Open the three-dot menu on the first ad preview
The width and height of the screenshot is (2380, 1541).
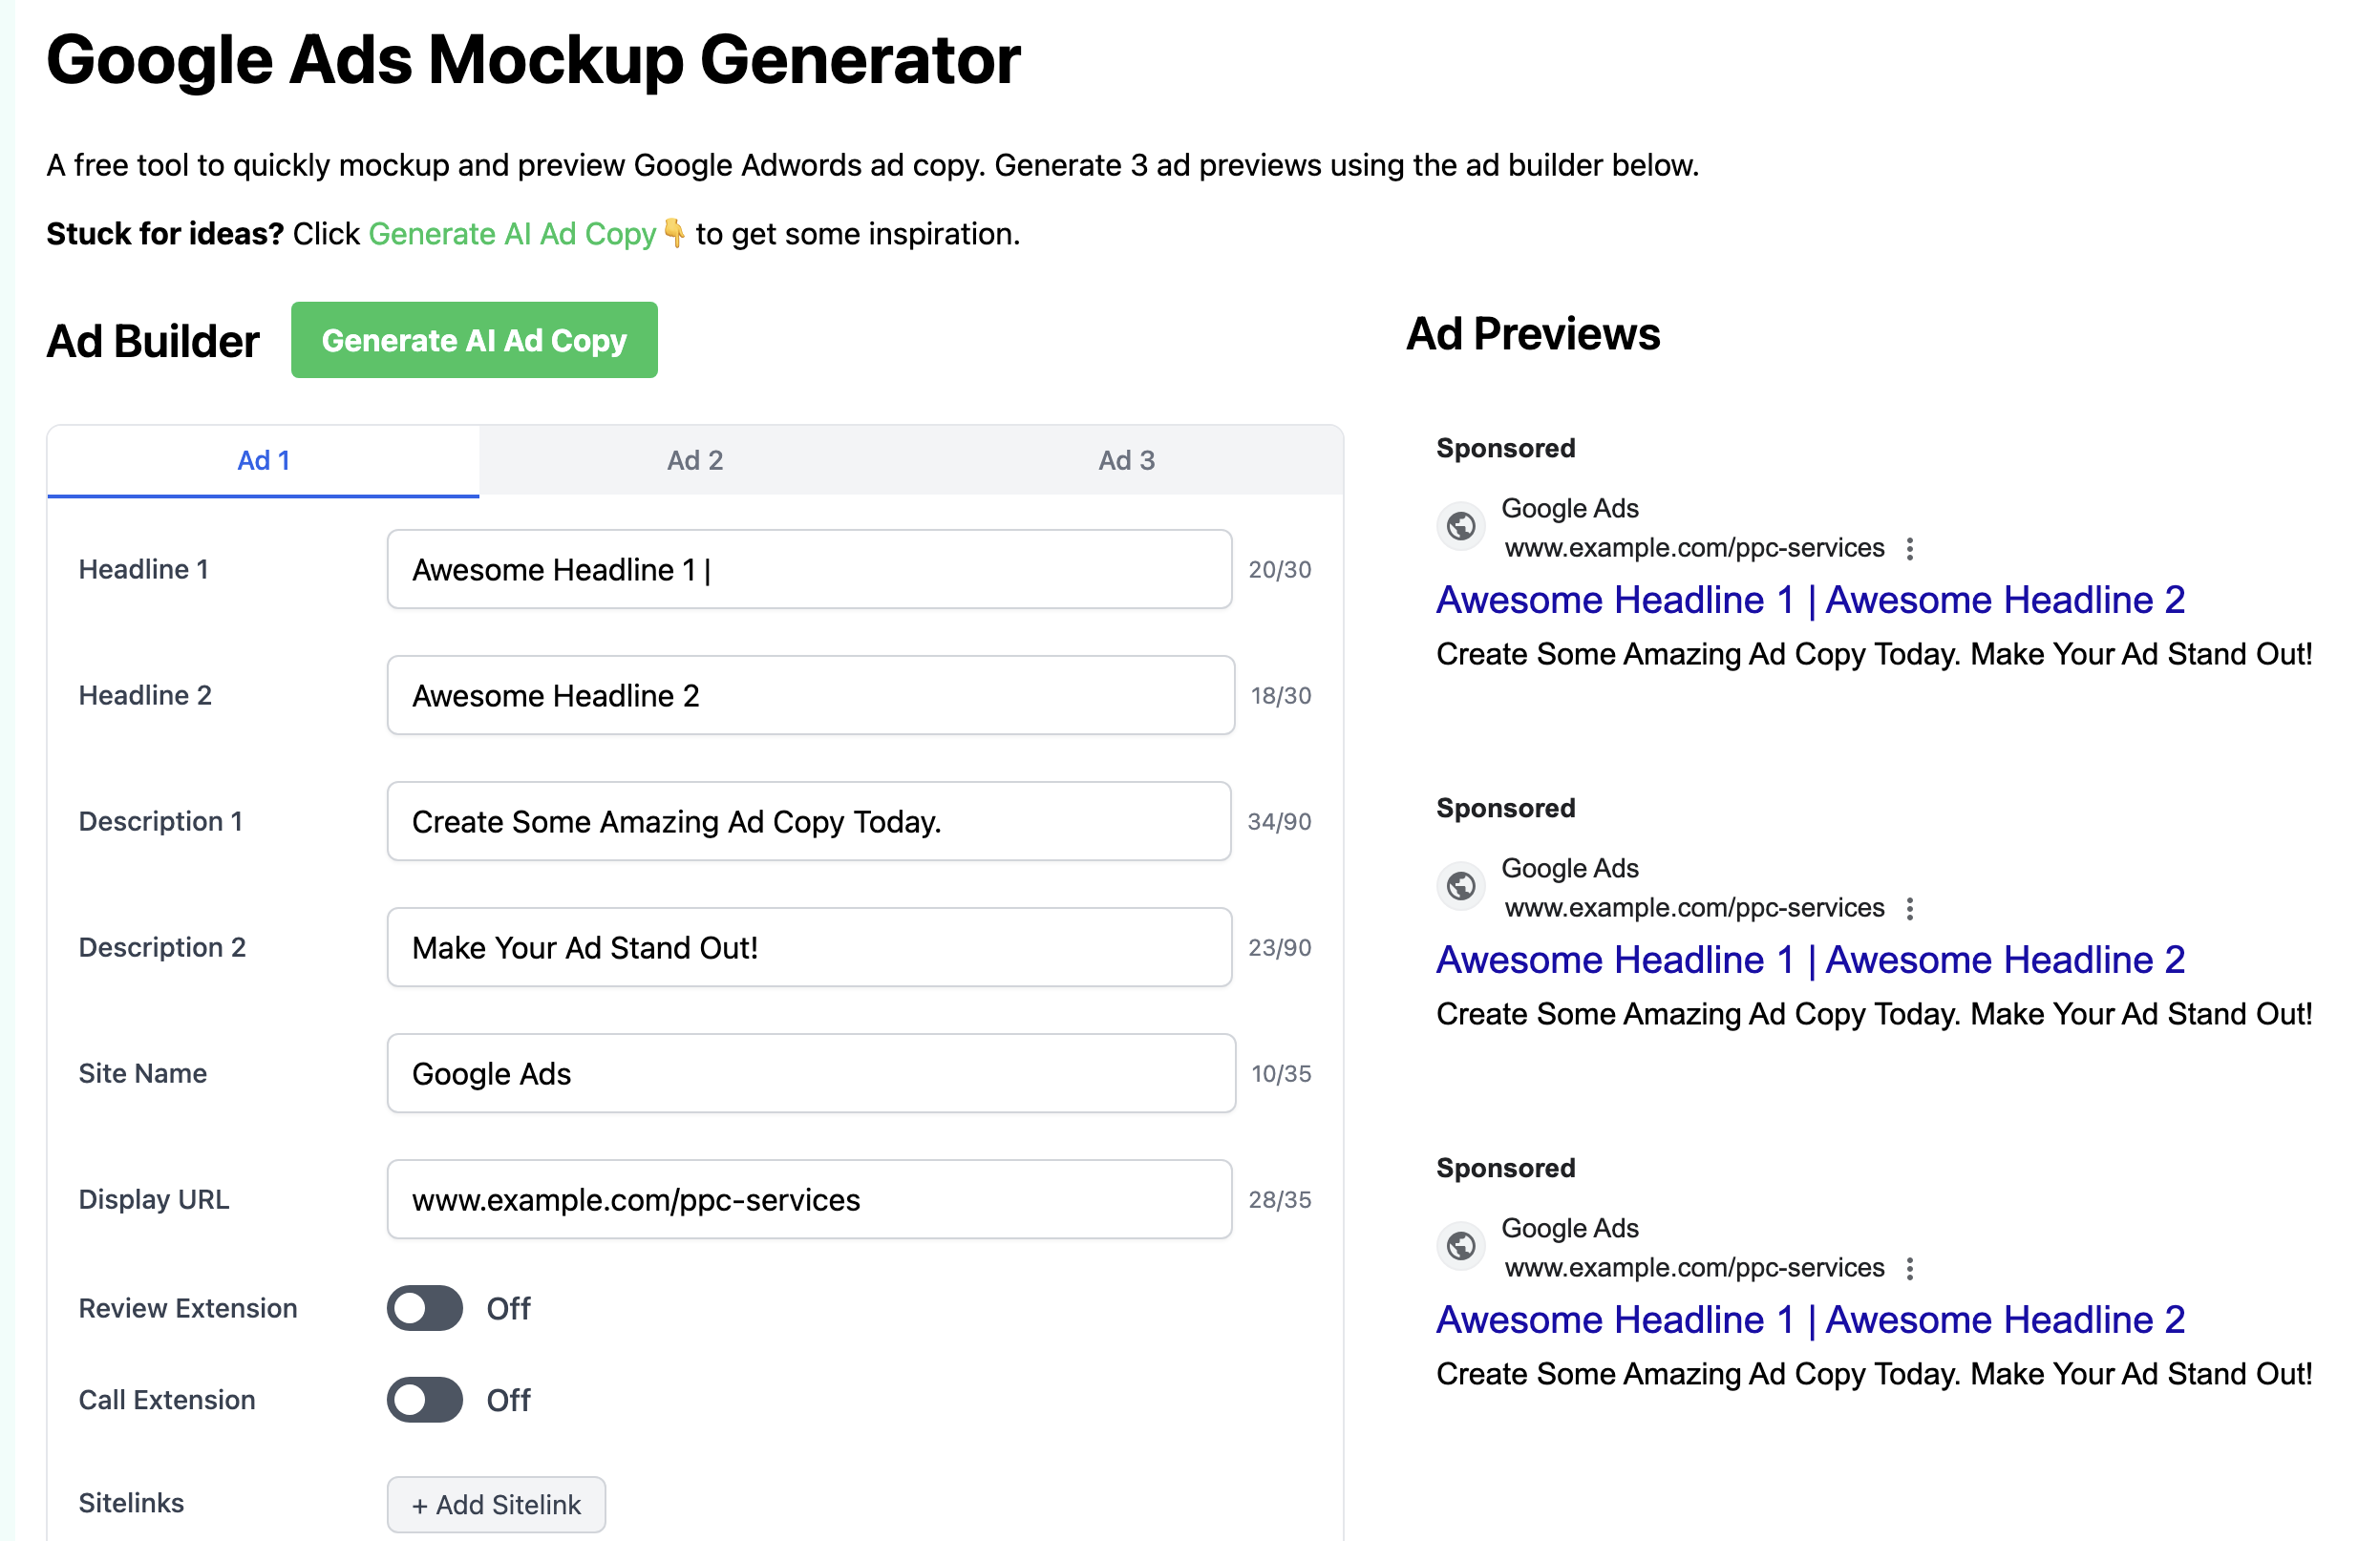pyautogui.click(x=1910, y=549)
